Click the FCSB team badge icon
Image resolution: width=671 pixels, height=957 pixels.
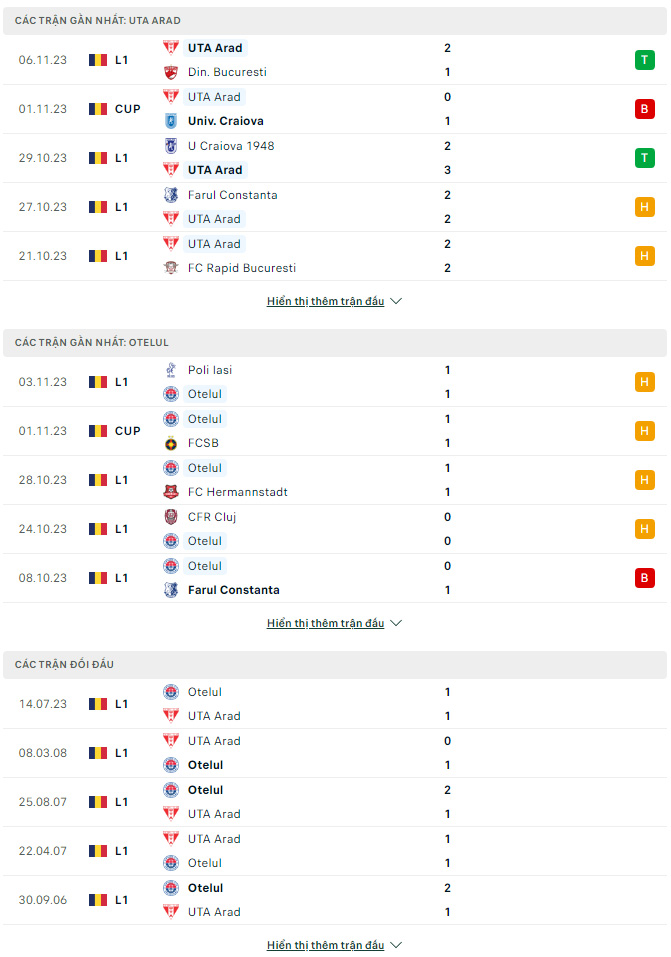click(171, 443)
